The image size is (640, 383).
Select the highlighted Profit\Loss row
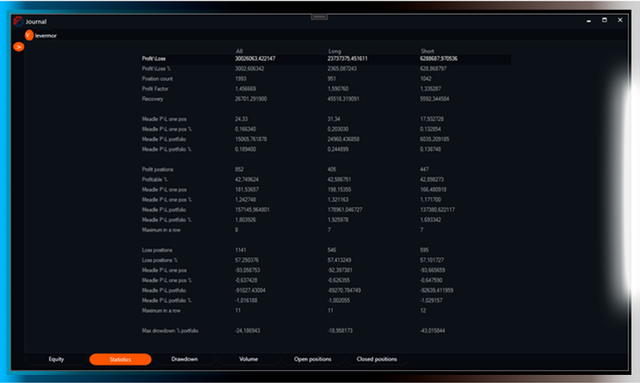tap(326, 59)
